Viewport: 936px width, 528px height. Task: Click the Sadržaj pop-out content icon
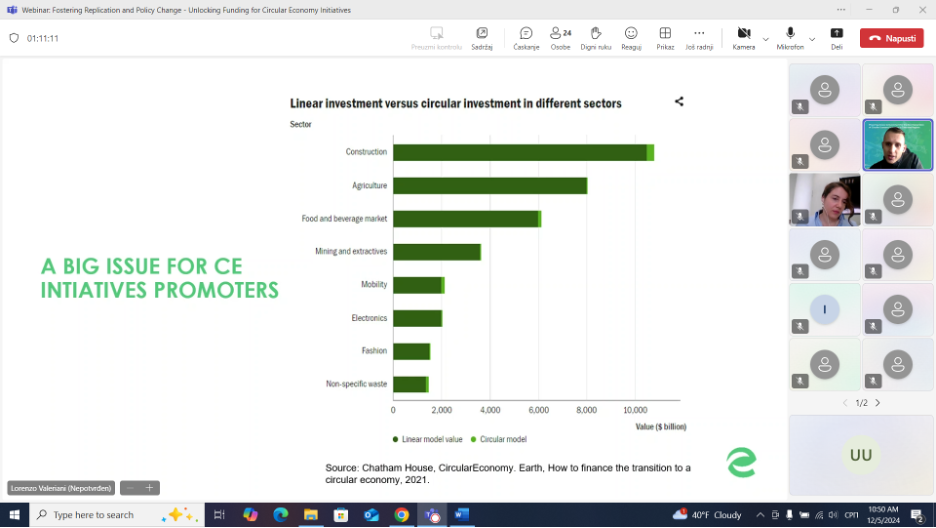click(x=482, y=37)
